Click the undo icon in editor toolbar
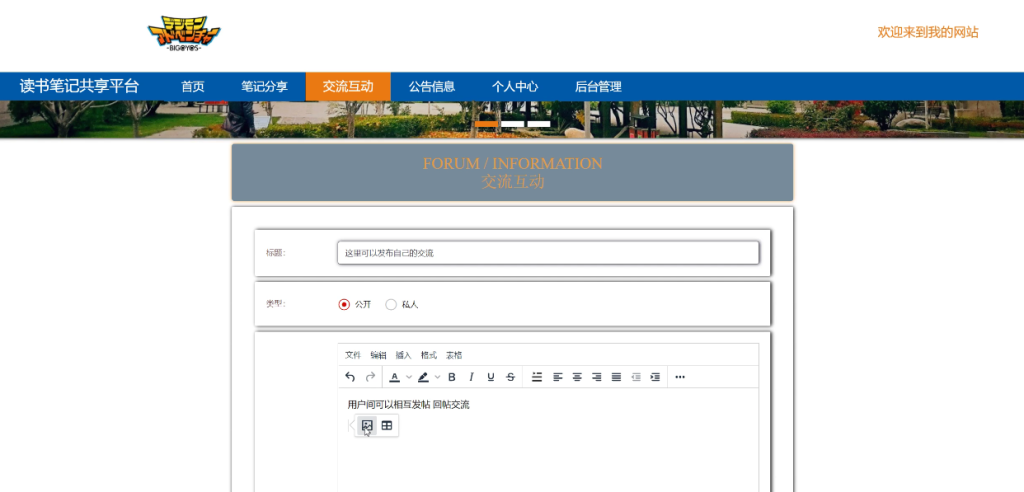This screenshot has height=492, width=1024. pyautogui.click(x=350, y=377)
